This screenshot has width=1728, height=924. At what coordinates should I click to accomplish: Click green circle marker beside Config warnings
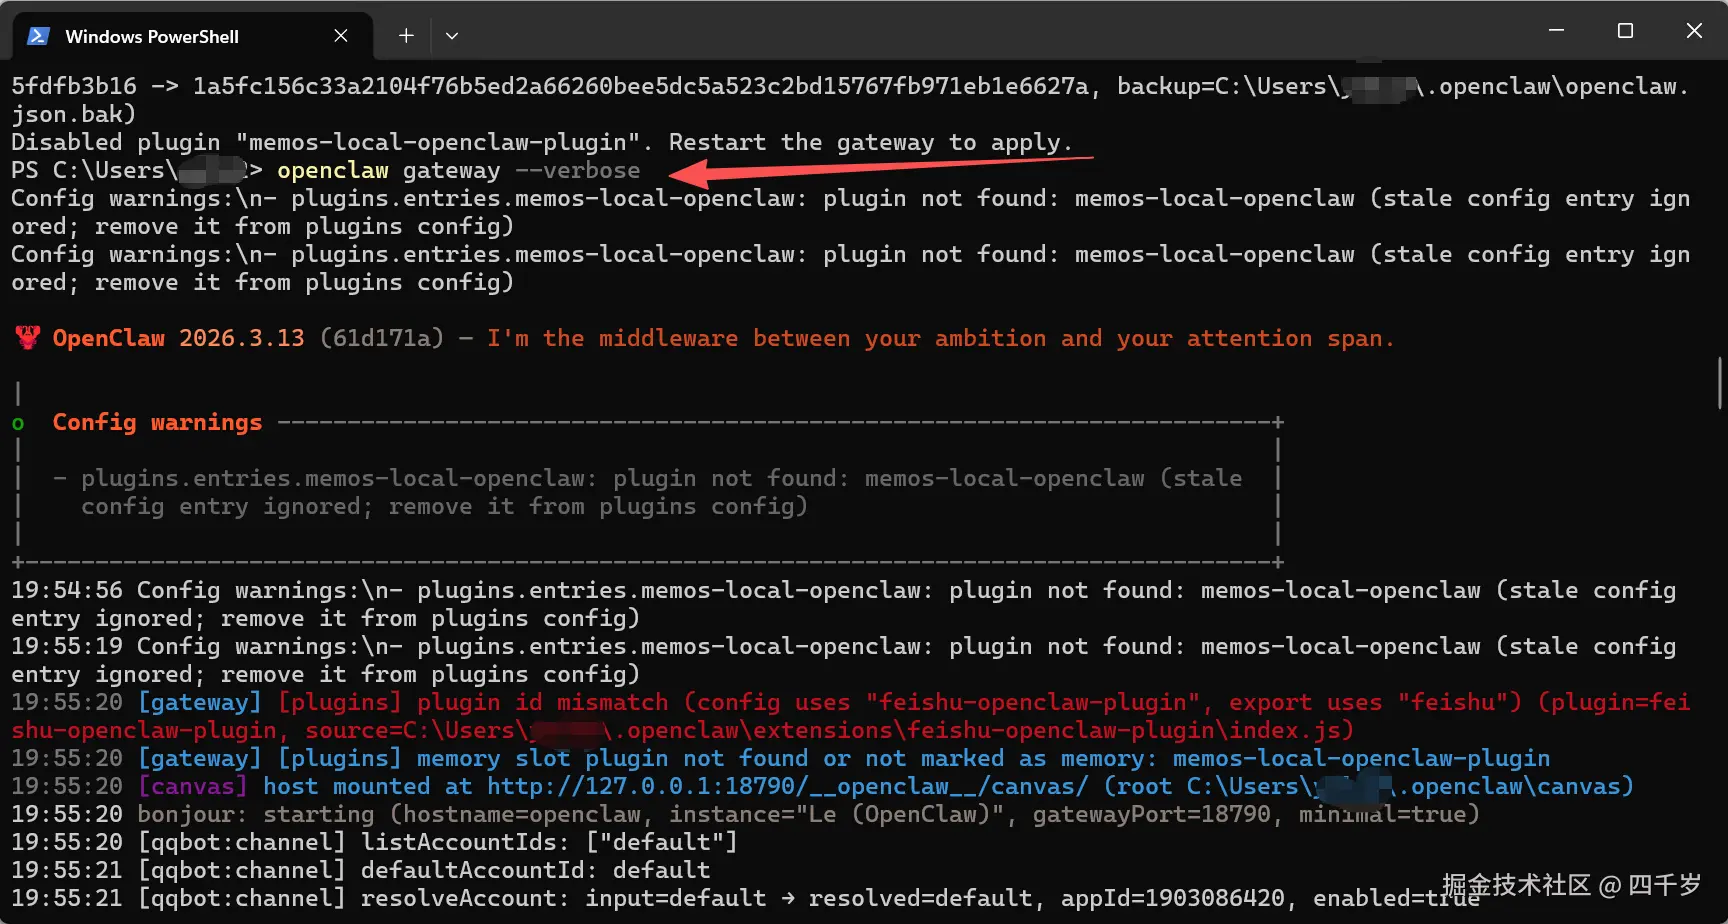(18, 424)
